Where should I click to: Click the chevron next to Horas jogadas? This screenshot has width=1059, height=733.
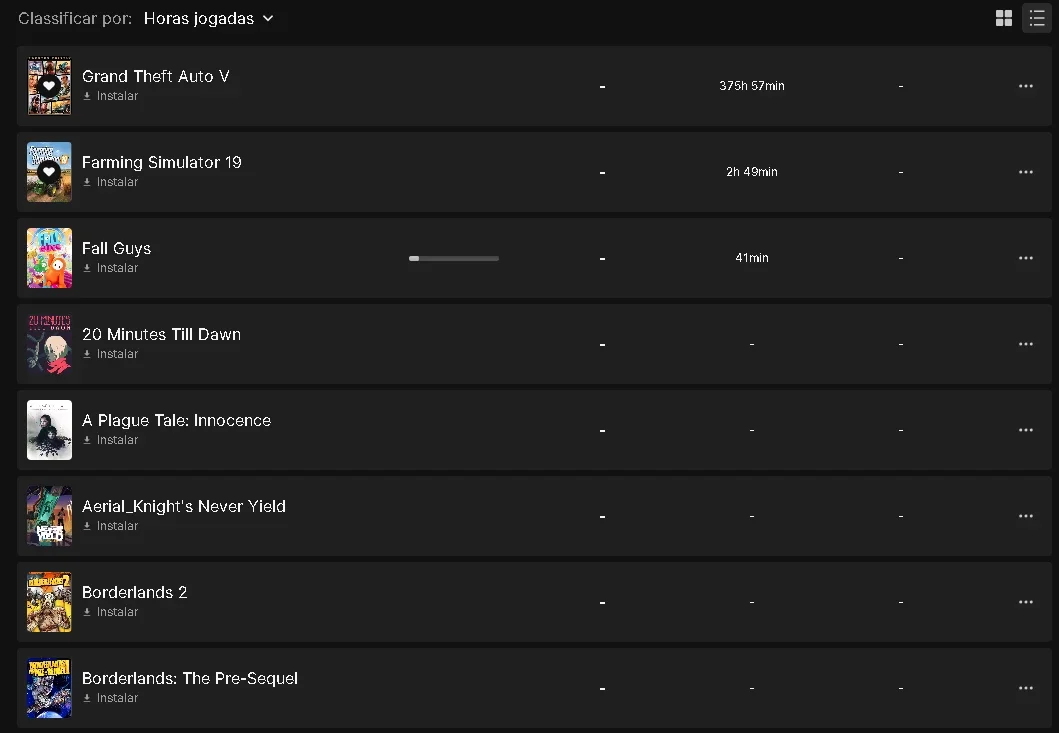pos(268,18)
